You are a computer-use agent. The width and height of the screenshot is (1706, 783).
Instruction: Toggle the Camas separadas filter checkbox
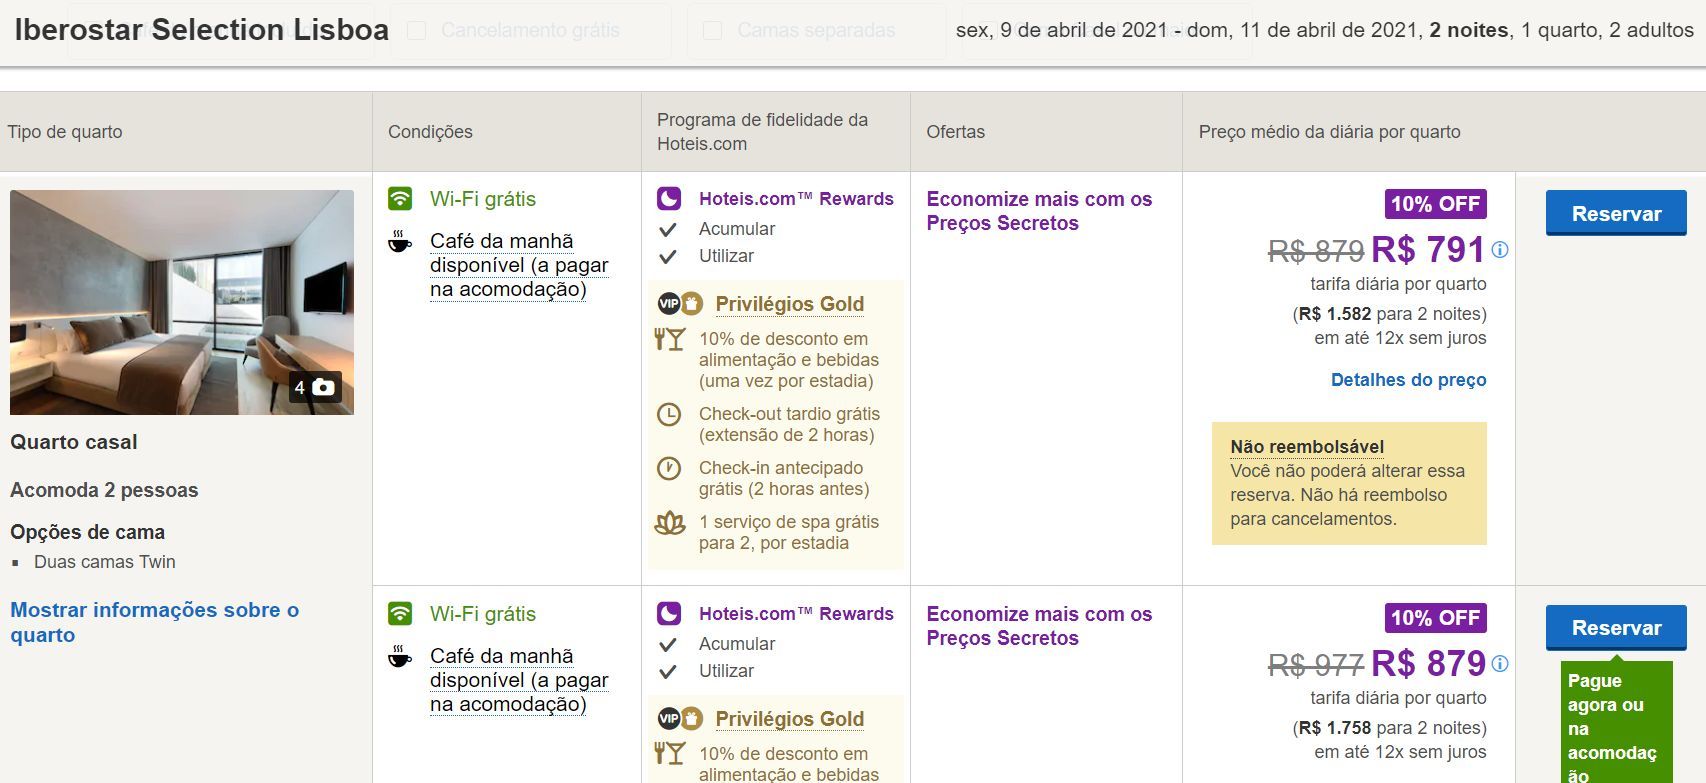tap(713, 31)
